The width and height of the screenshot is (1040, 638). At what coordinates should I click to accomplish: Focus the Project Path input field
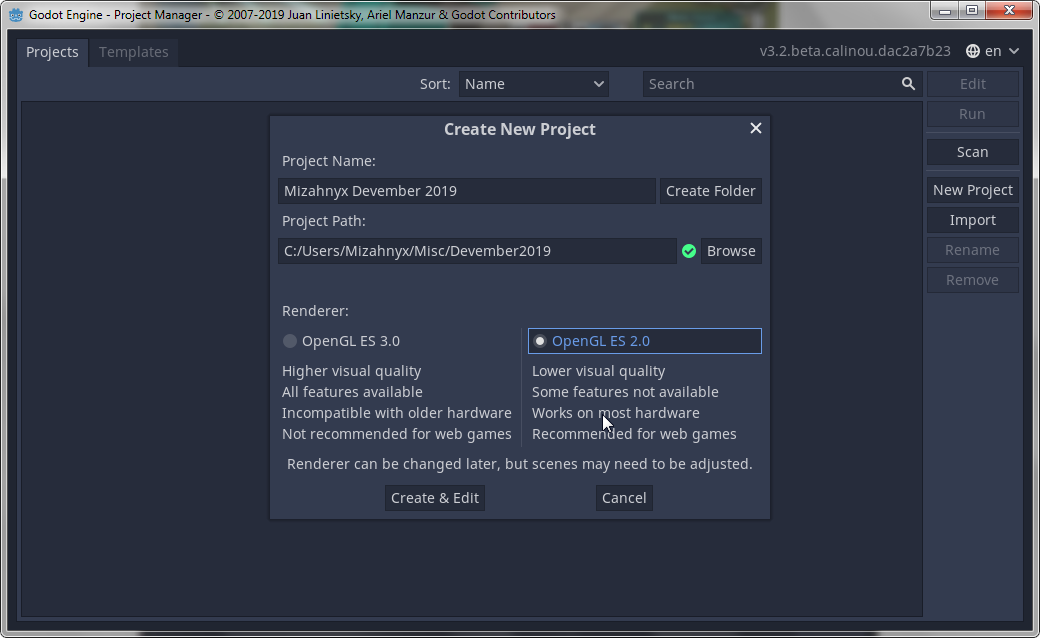pos(477,251)
